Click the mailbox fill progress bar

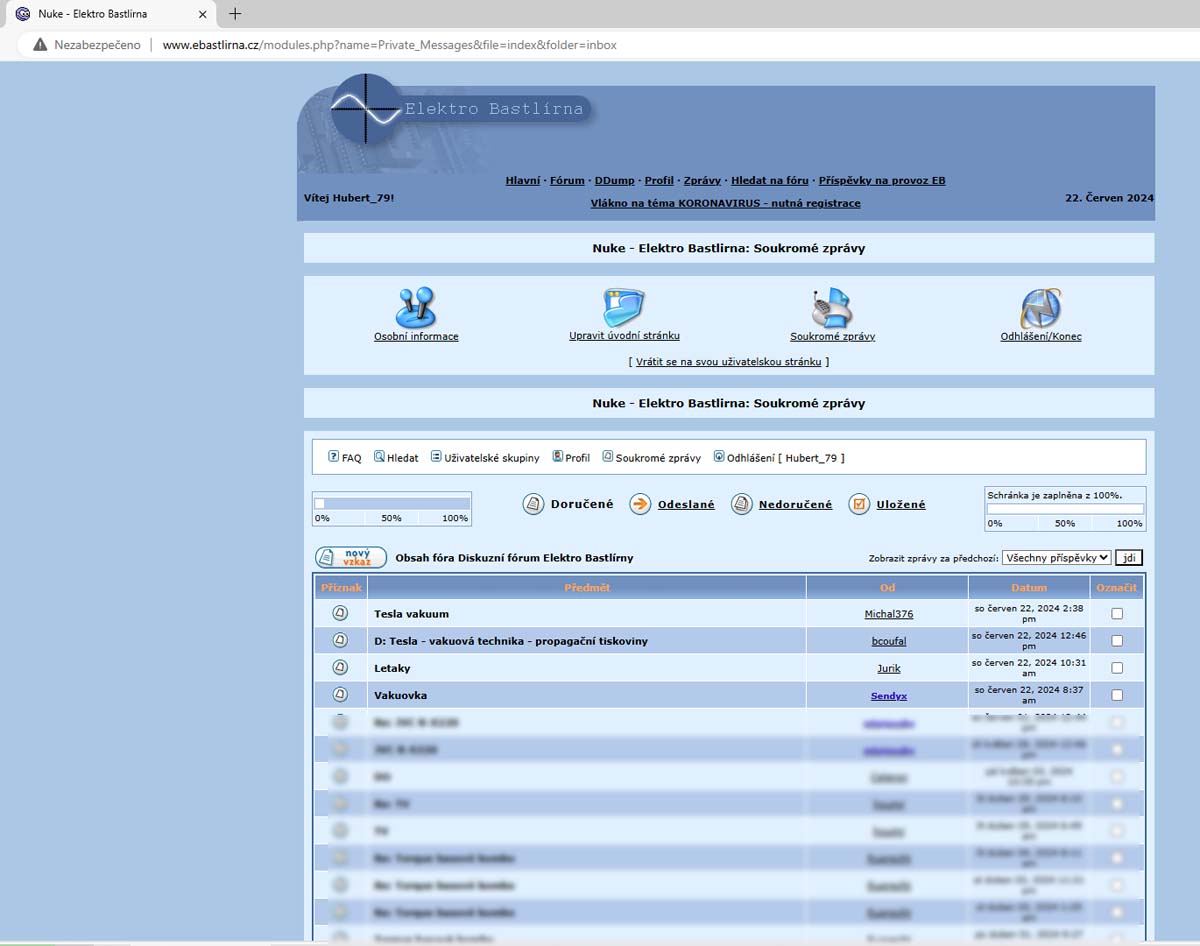(1065, 509)
